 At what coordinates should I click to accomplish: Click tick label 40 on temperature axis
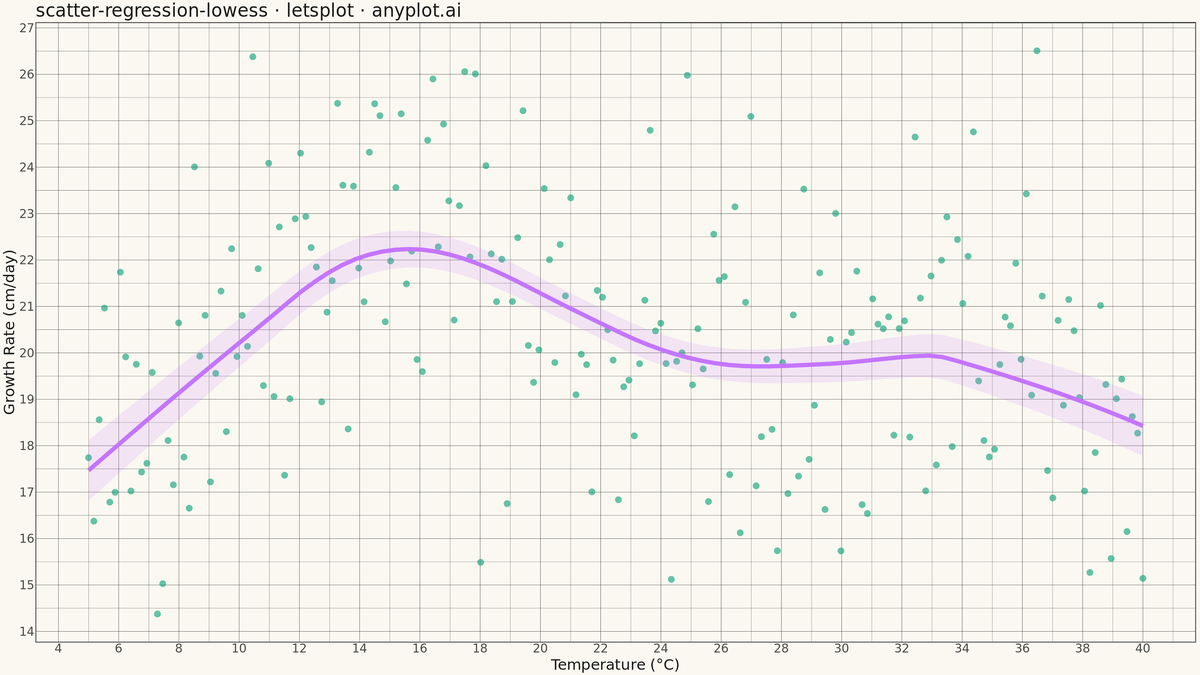coord(1143,648)
